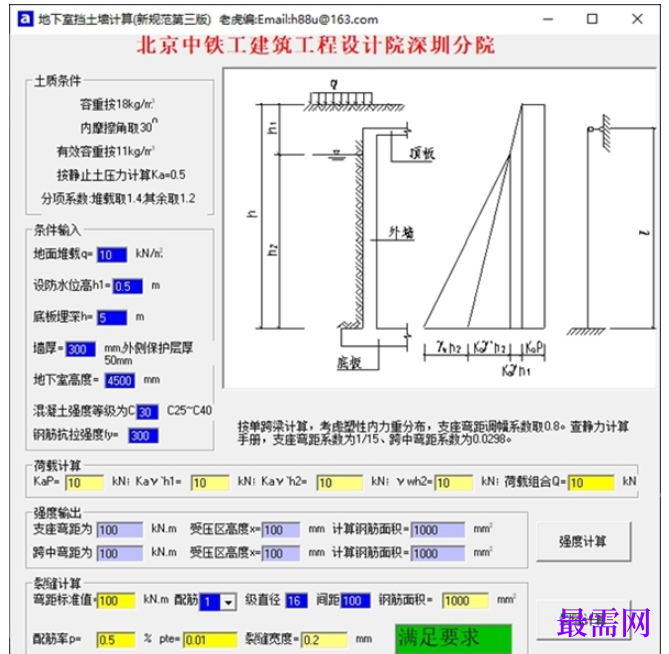Click the red 北京中铁工建筑工程设计院深圳分院 heading
Image resolution: width=669 pixels, height=654 pixels.
pyautogui.click(x=316, y=45)
